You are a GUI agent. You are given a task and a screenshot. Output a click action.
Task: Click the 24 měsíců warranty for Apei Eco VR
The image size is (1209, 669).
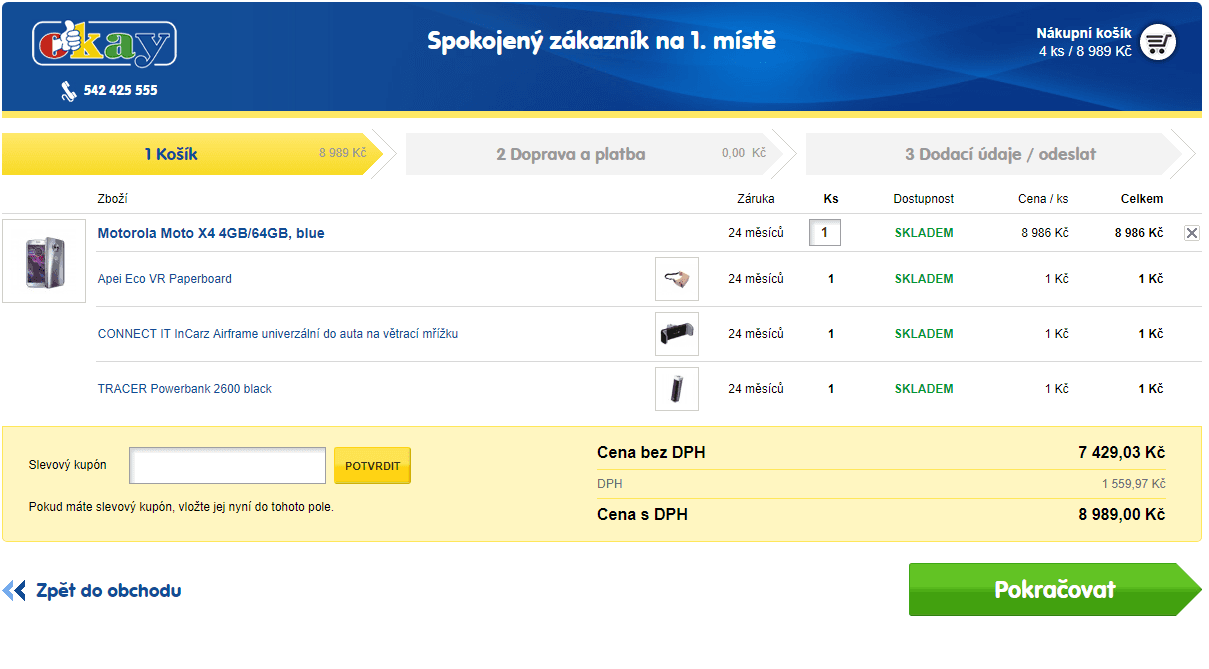click(756, 279)
